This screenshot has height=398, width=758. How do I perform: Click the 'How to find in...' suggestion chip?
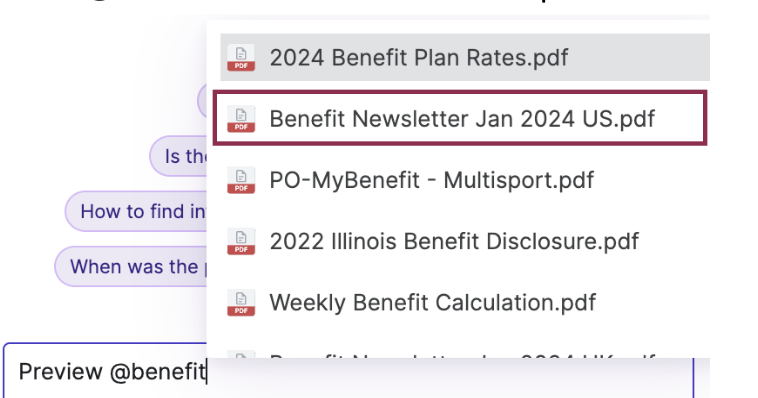coord(136,211)
